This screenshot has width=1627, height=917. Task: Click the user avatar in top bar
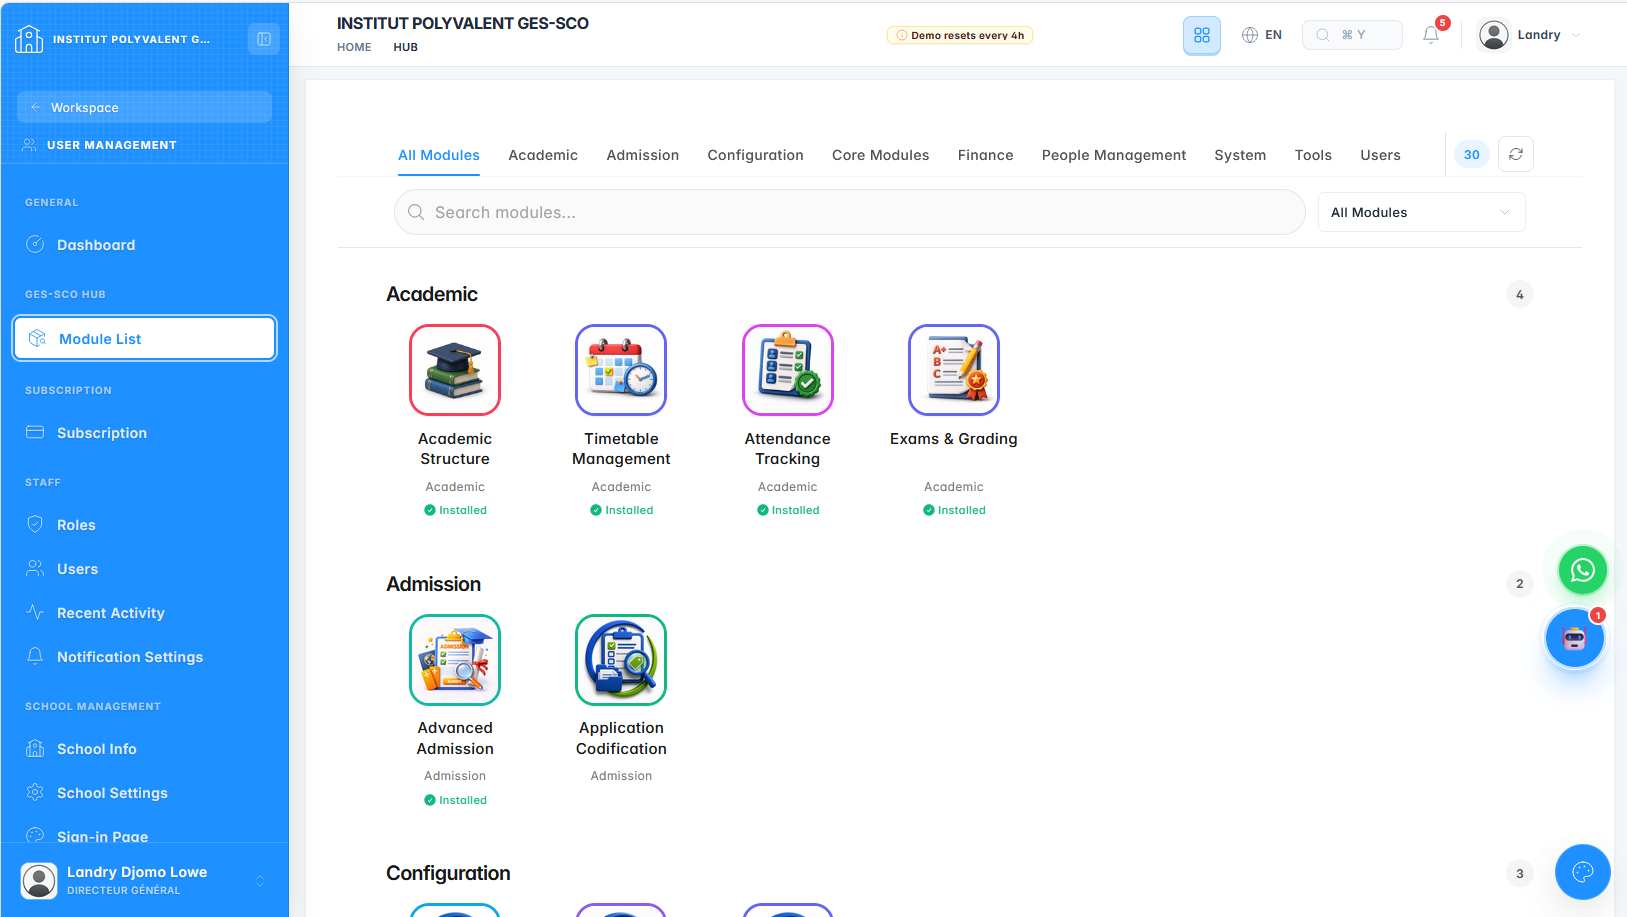pos(1494,35)
